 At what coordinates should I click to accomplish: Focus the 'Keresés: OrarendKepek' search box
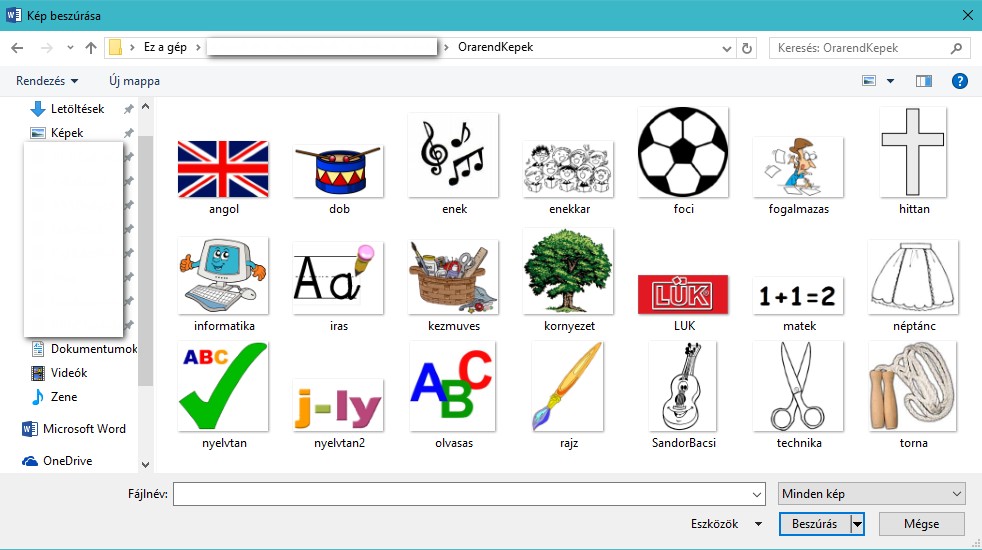[869, 48]
